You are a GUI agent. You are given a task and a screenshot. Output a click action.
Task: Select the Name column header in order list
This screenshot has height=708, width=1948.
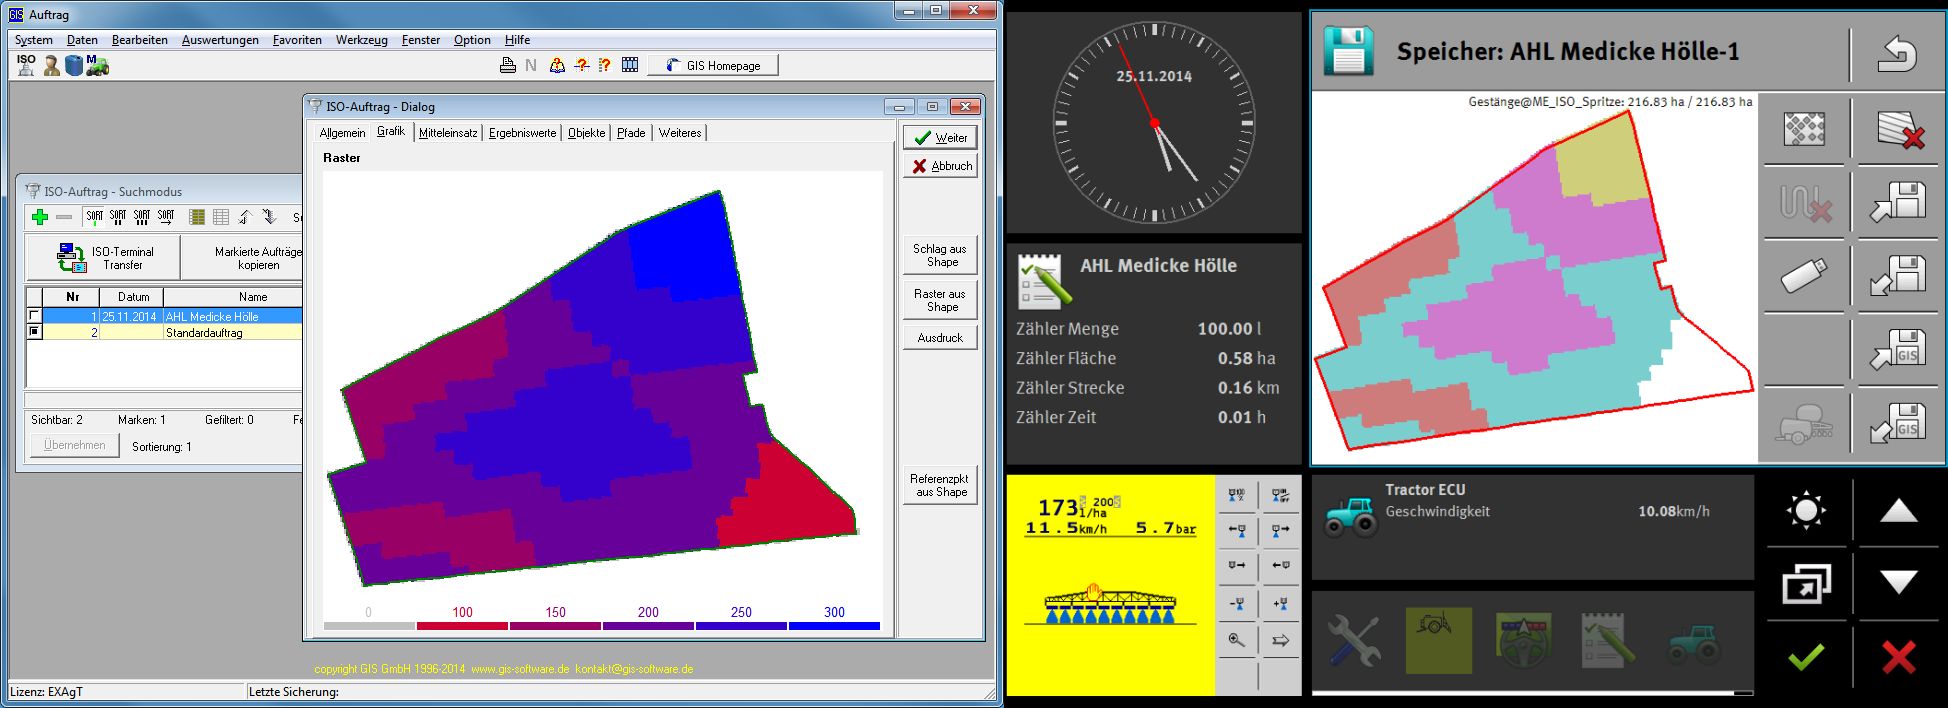coord(253,297)
